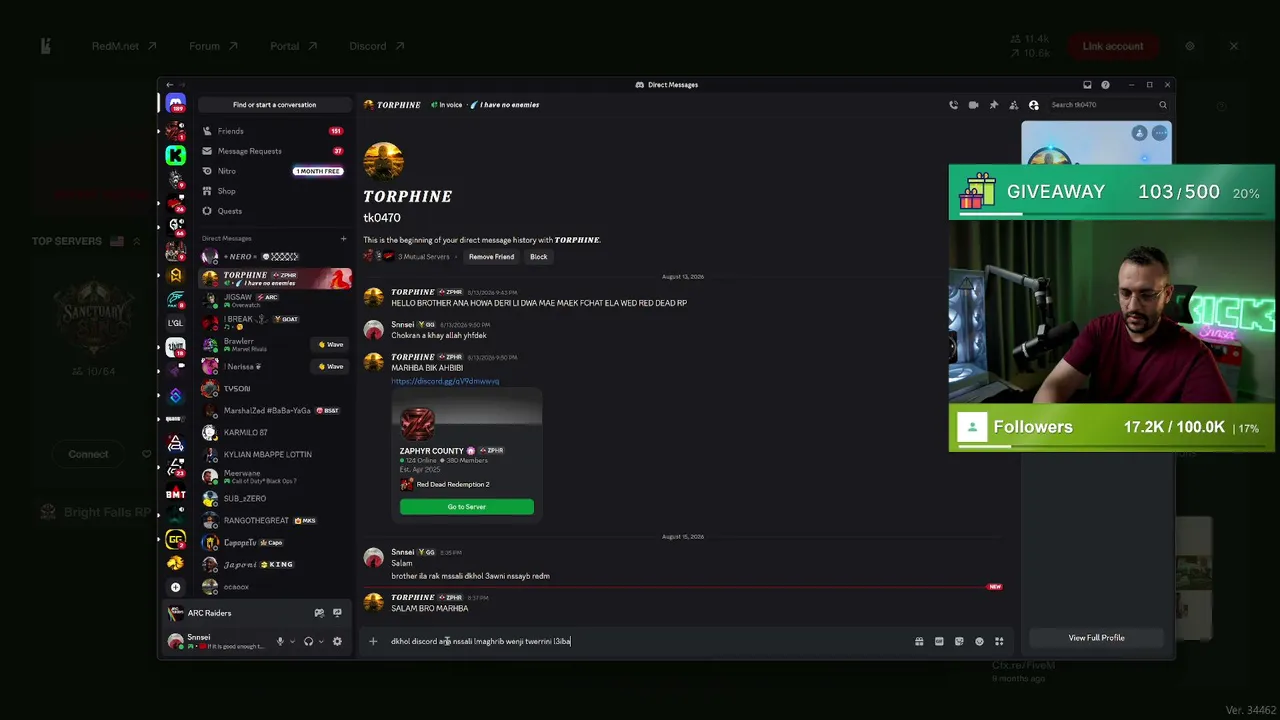1280x720 pixels.
Task: Open DM with KARMILO 87
Action: (274, 432)
